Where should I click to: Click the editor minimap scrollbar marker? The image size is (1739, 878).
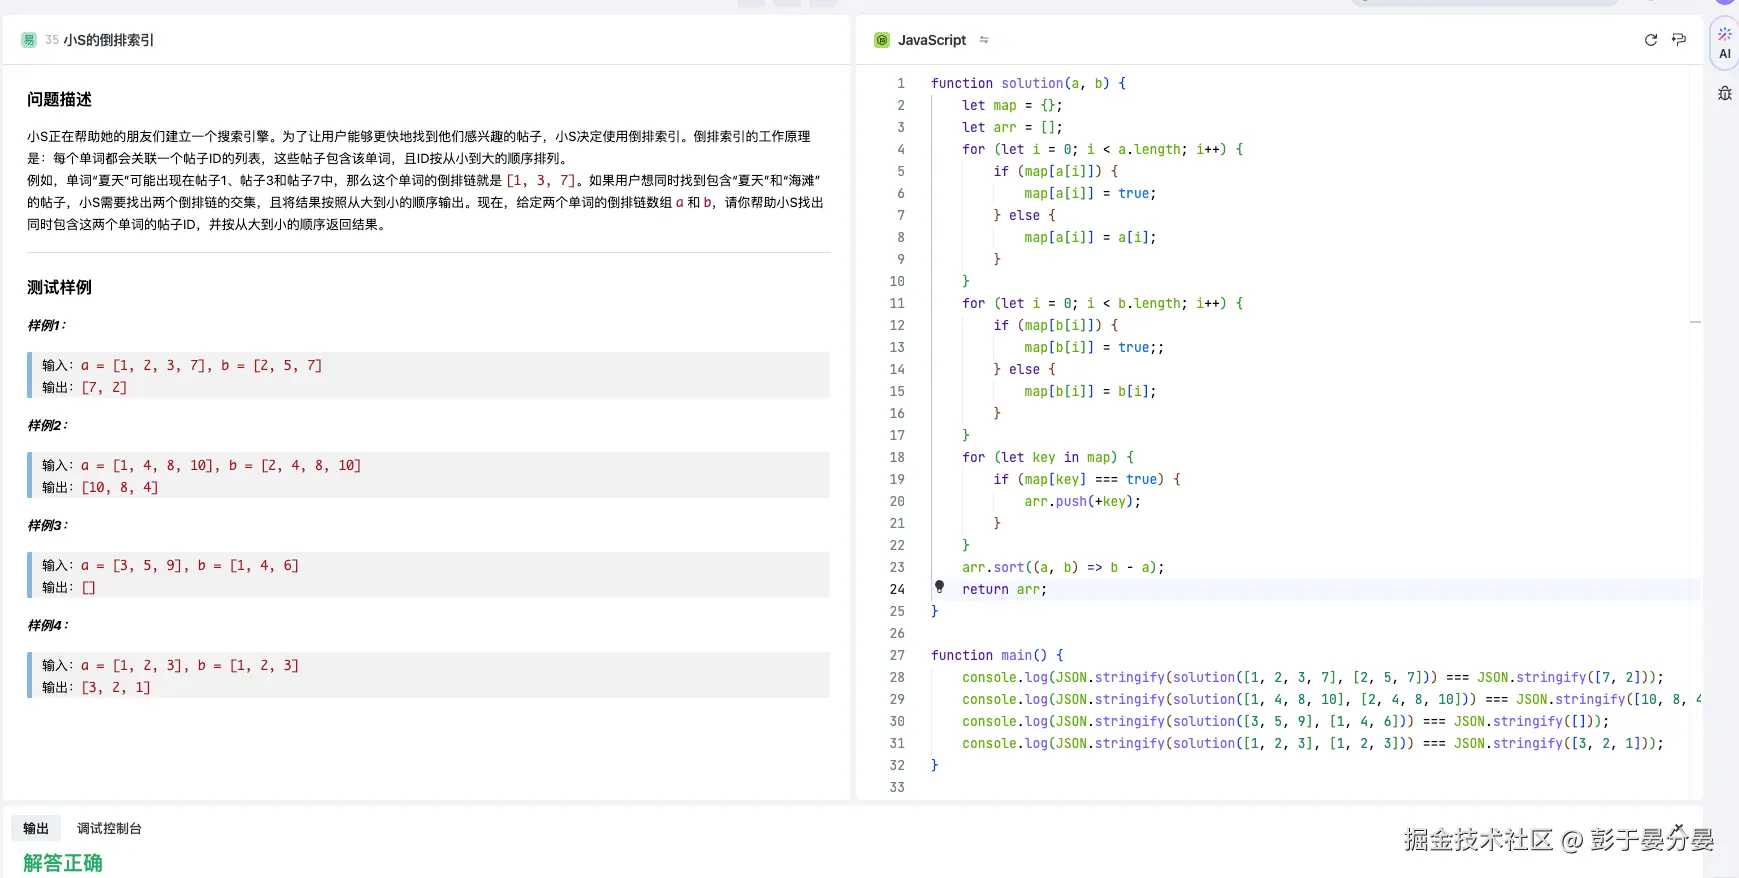1695,322
